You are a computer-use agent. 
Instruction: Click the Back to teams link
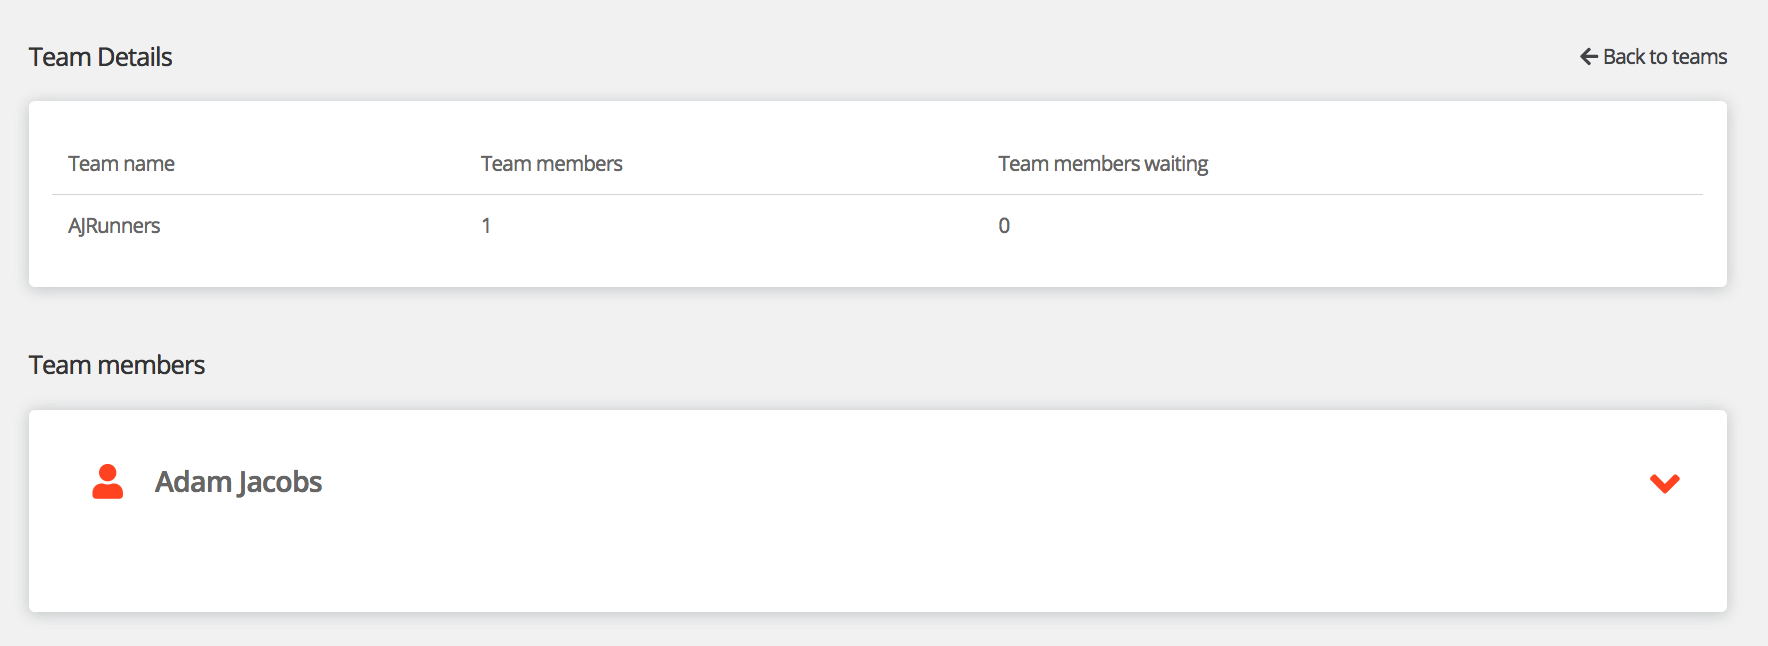(1654, 57)
